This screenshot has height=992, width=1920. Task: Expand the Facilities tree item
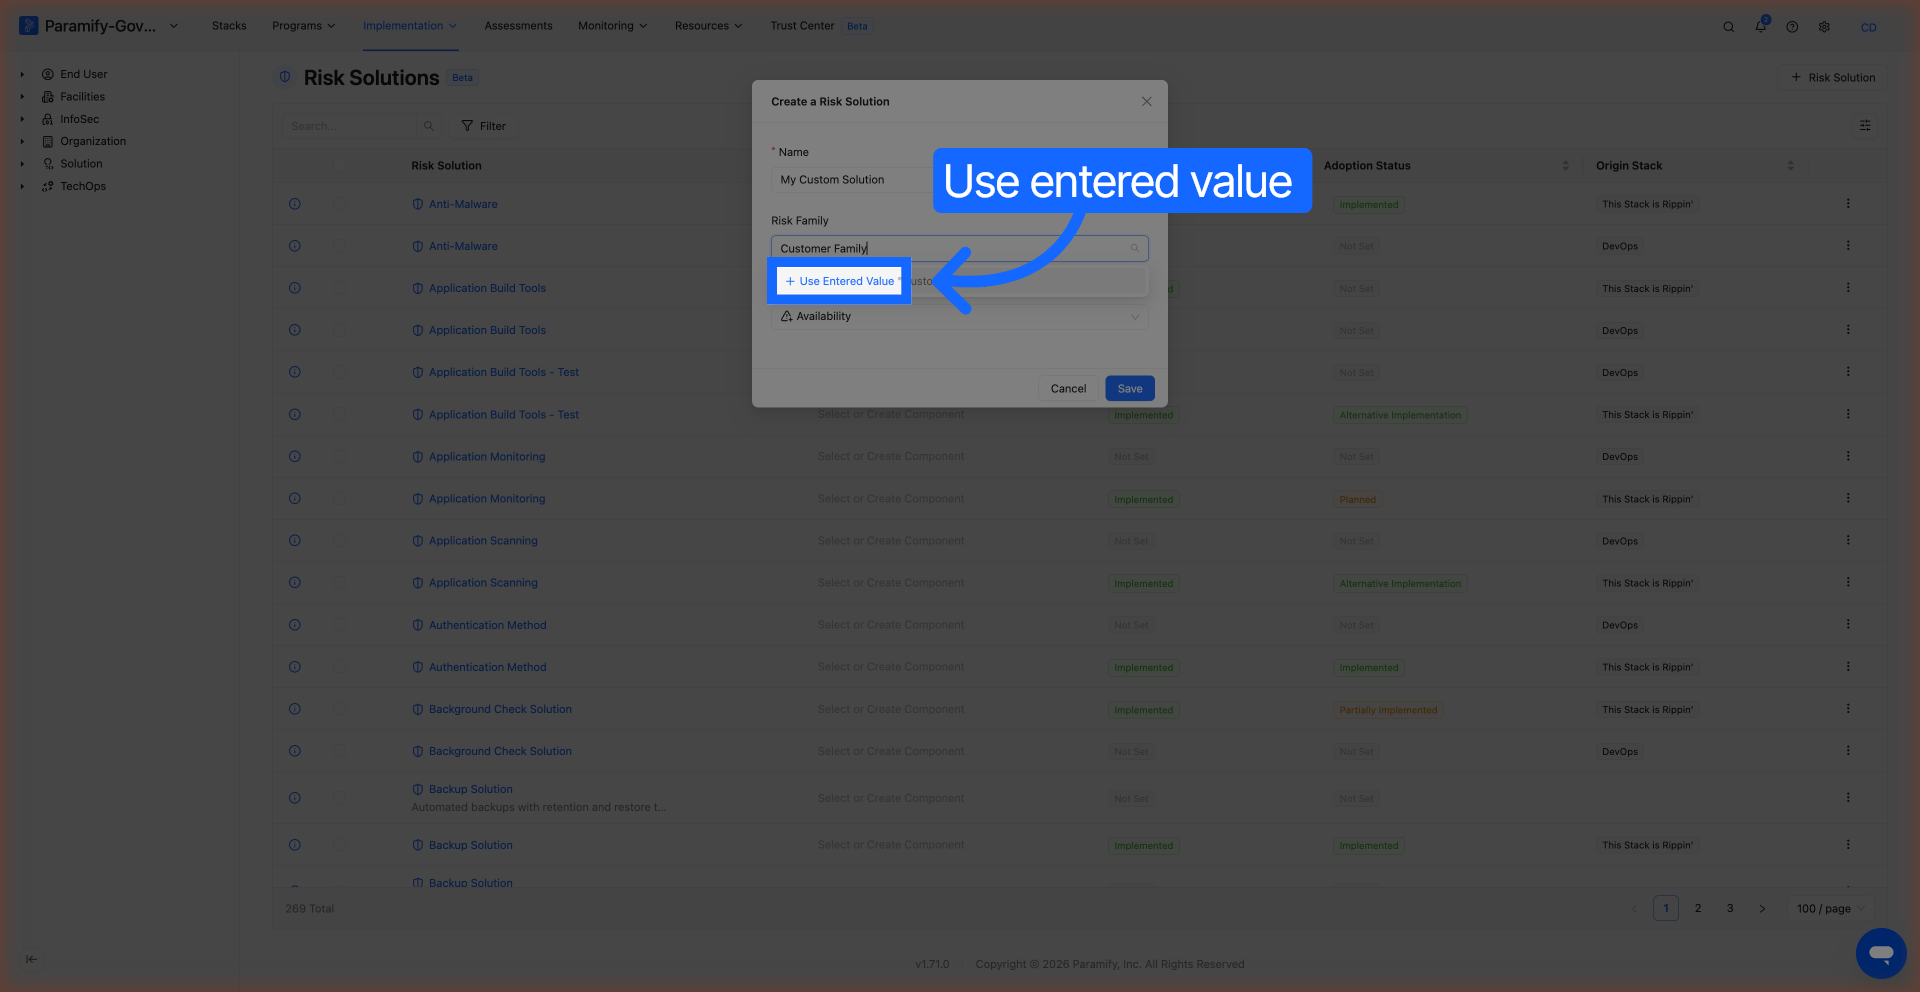coord(22,97)
